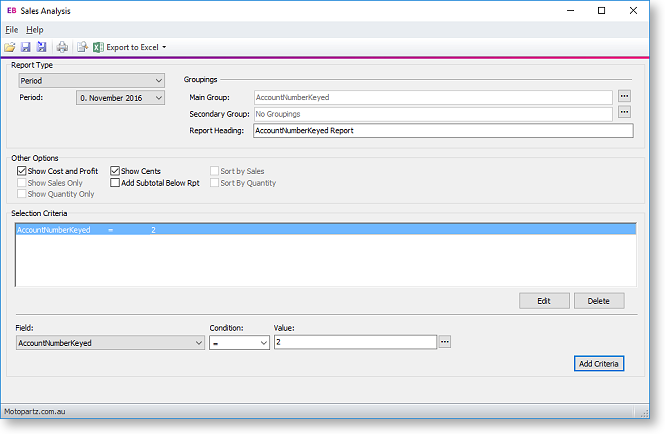This screenshot has width=665, height=434.
Task: Click the Add Criteria button
Action: click(x=599, y=364)
